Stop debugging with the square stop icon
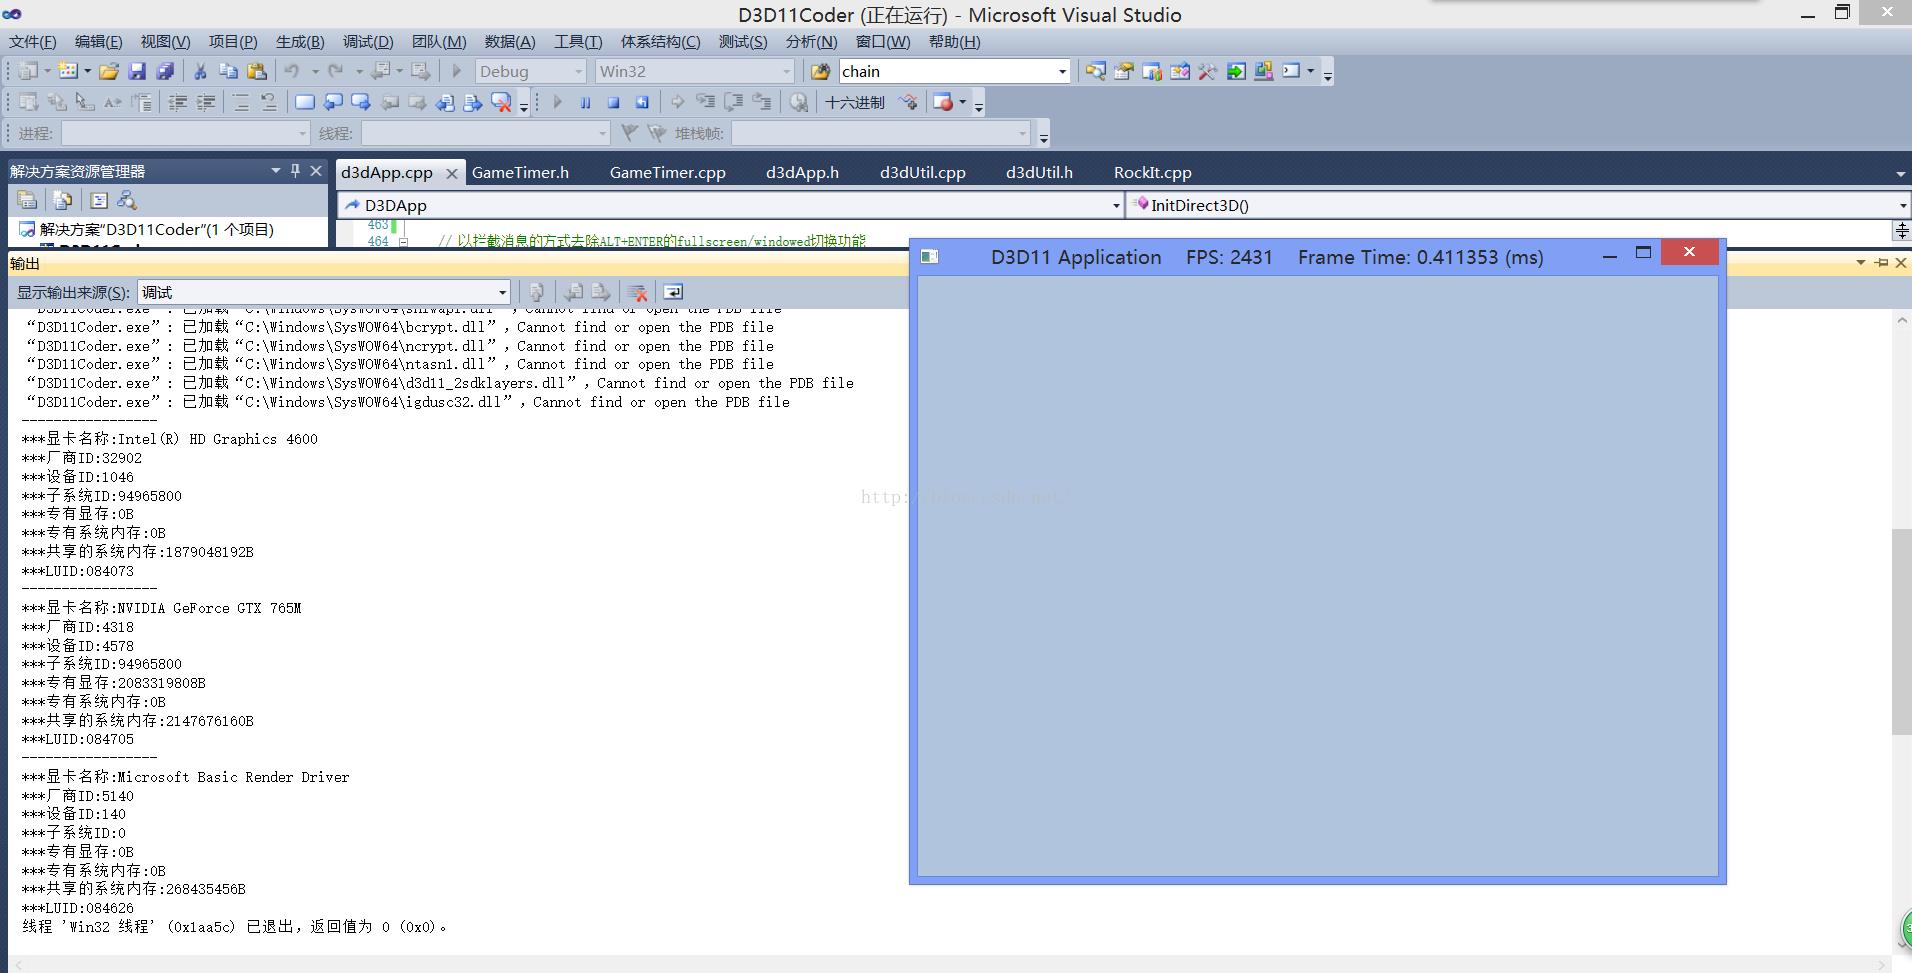 [614, 102]
